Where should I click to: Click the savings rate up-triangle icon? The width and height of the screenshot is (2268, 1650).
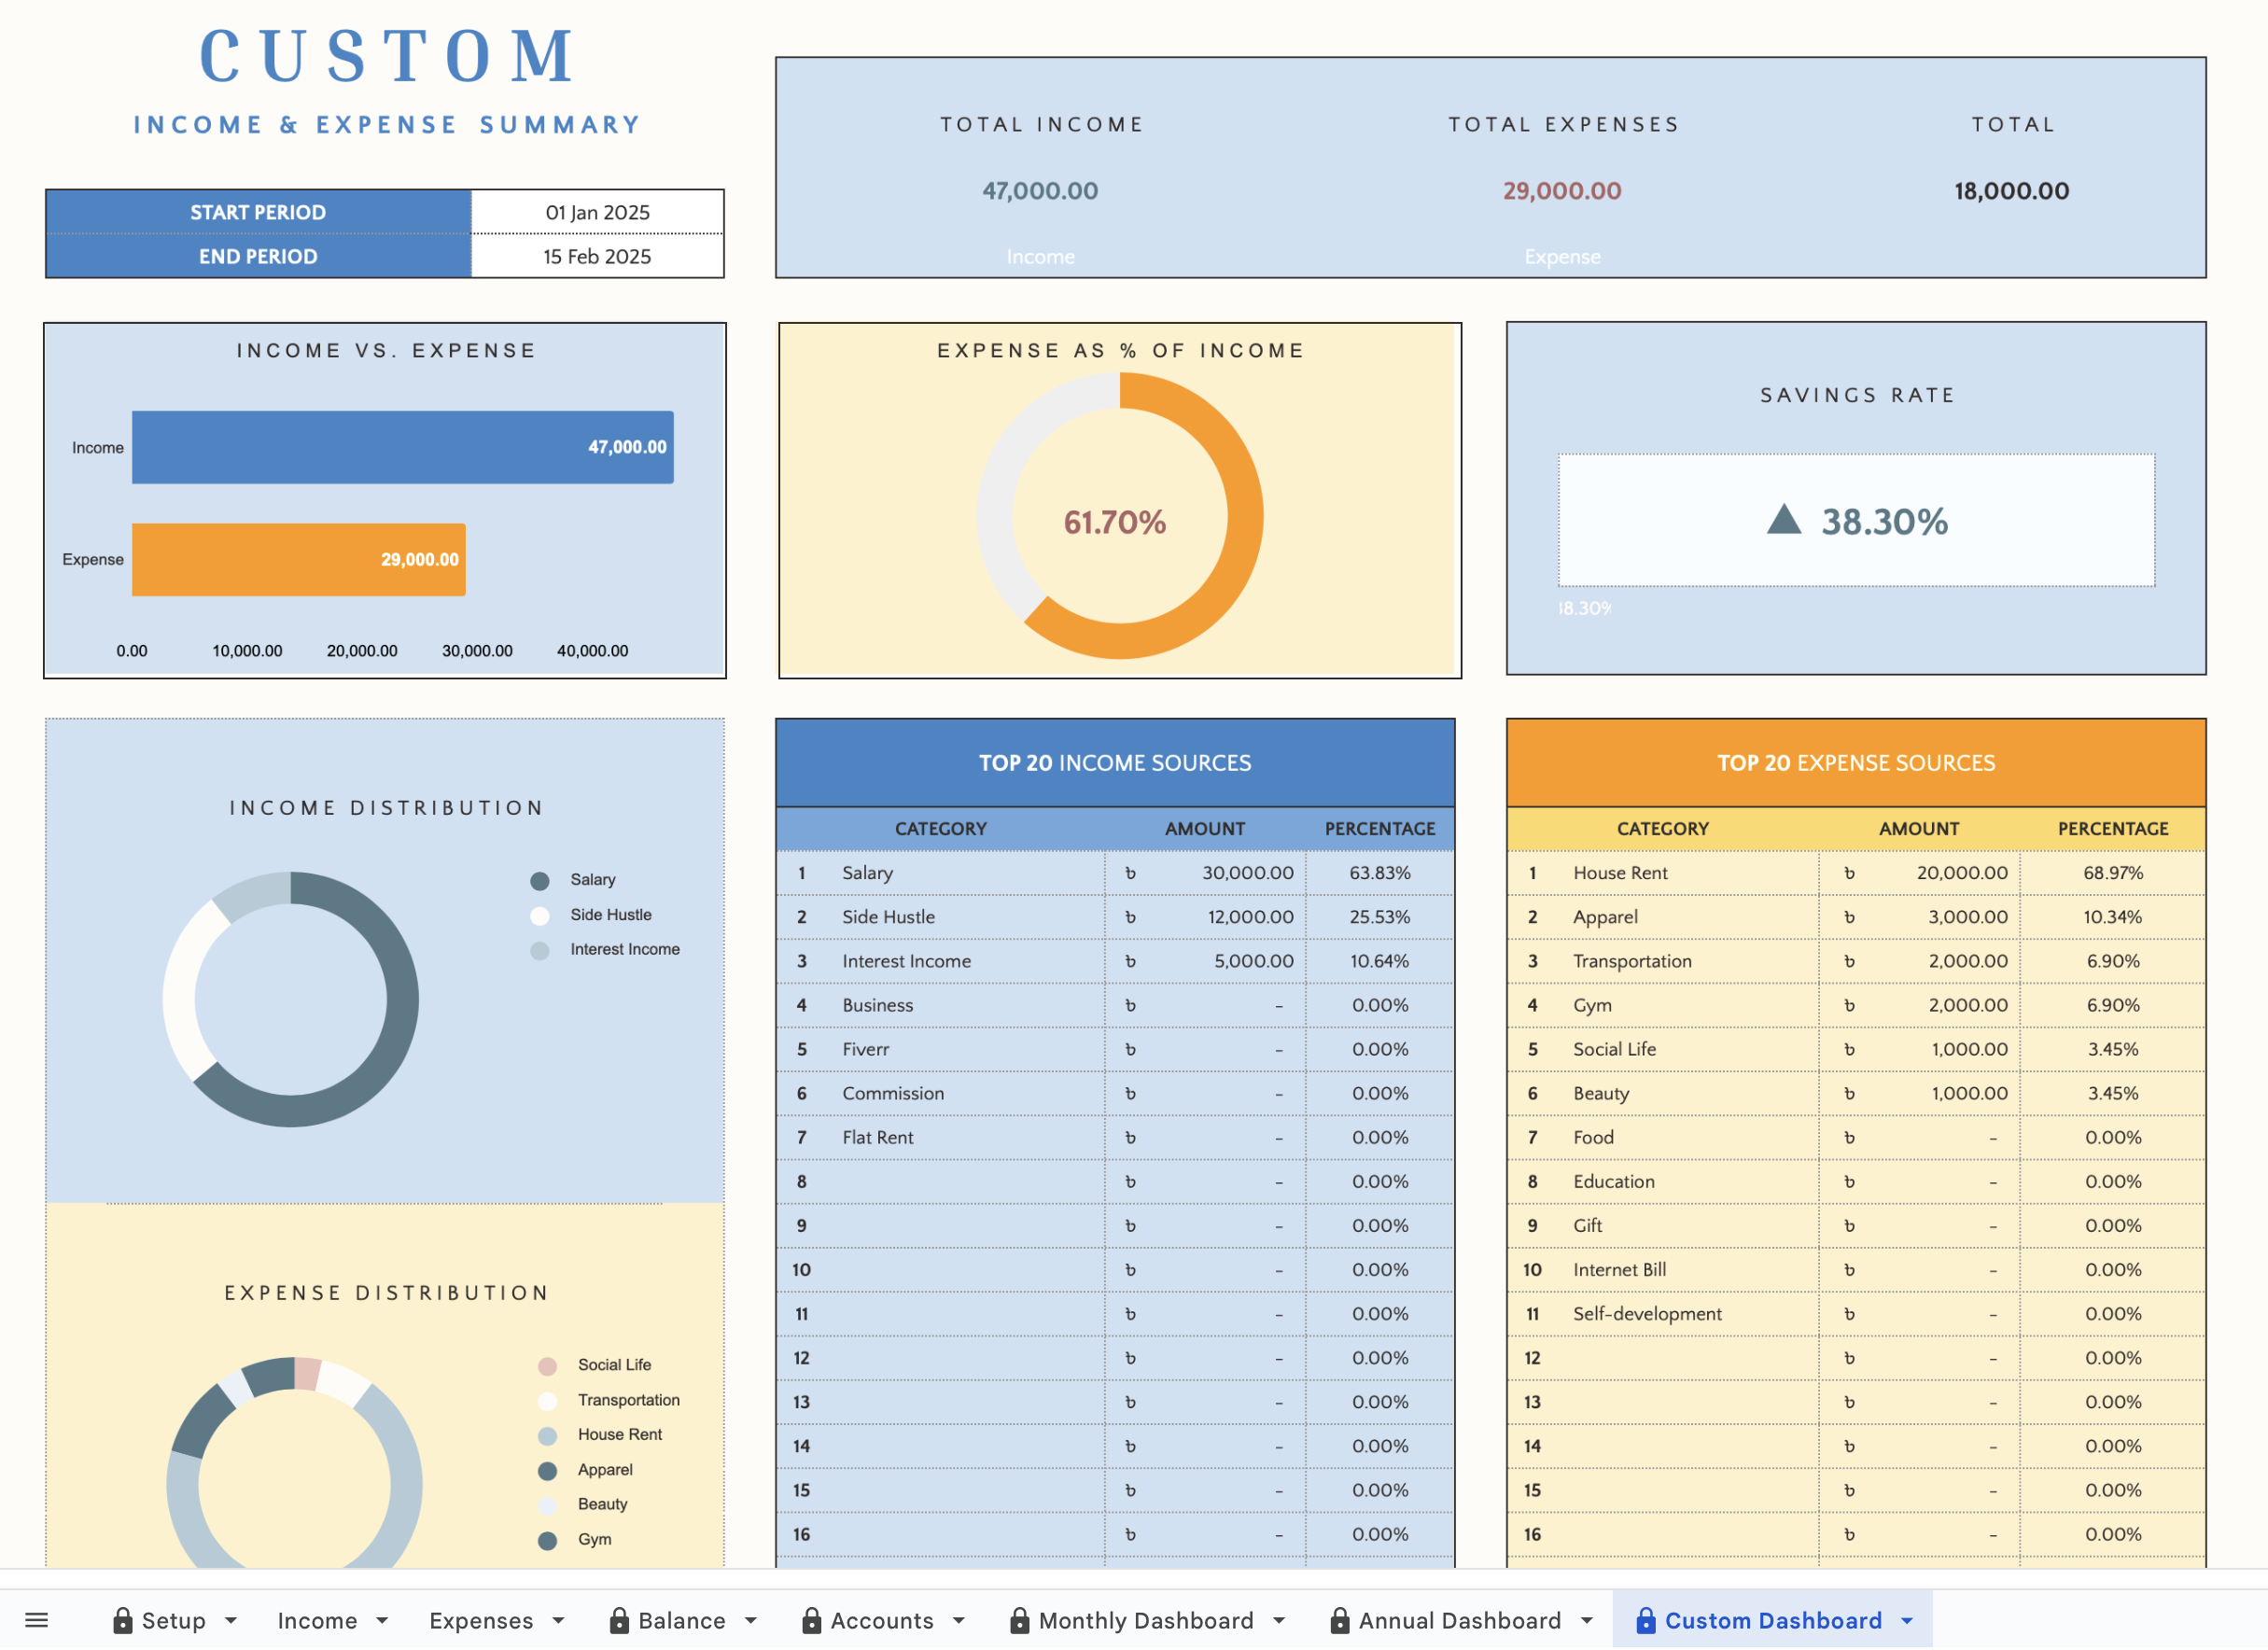1784,520
